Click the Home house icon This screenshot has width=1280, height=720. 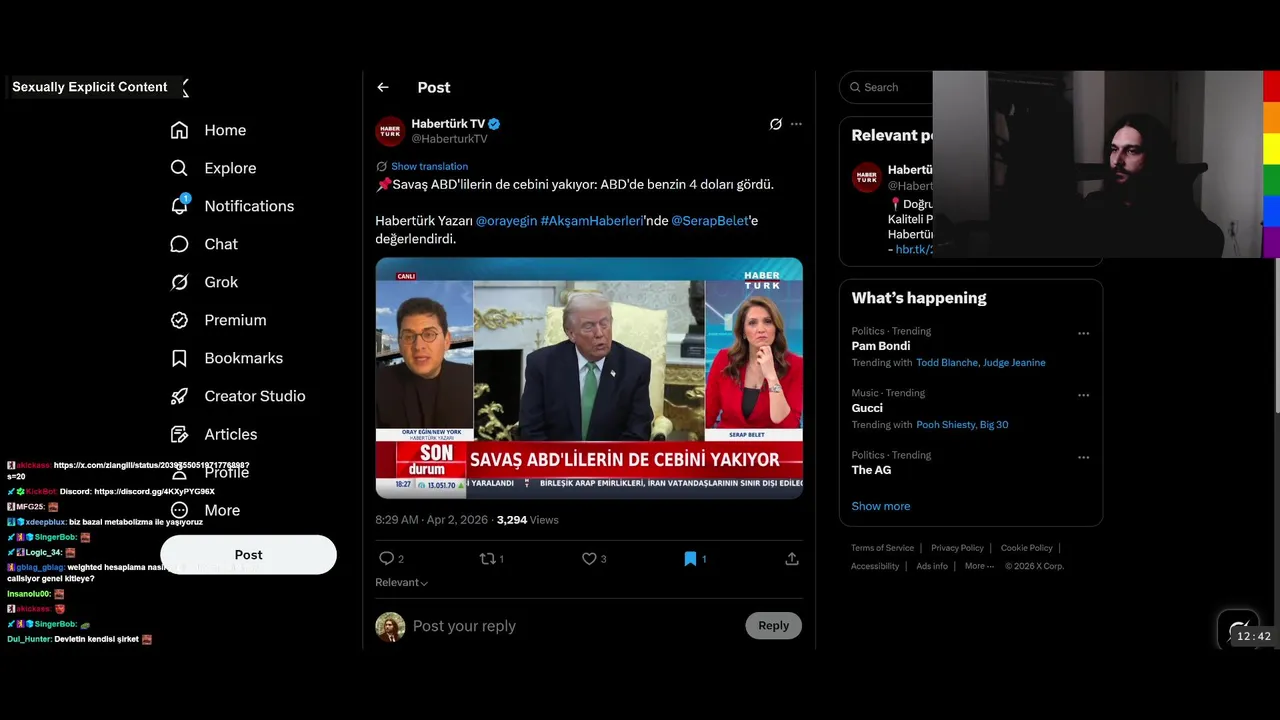coord(179,130)
